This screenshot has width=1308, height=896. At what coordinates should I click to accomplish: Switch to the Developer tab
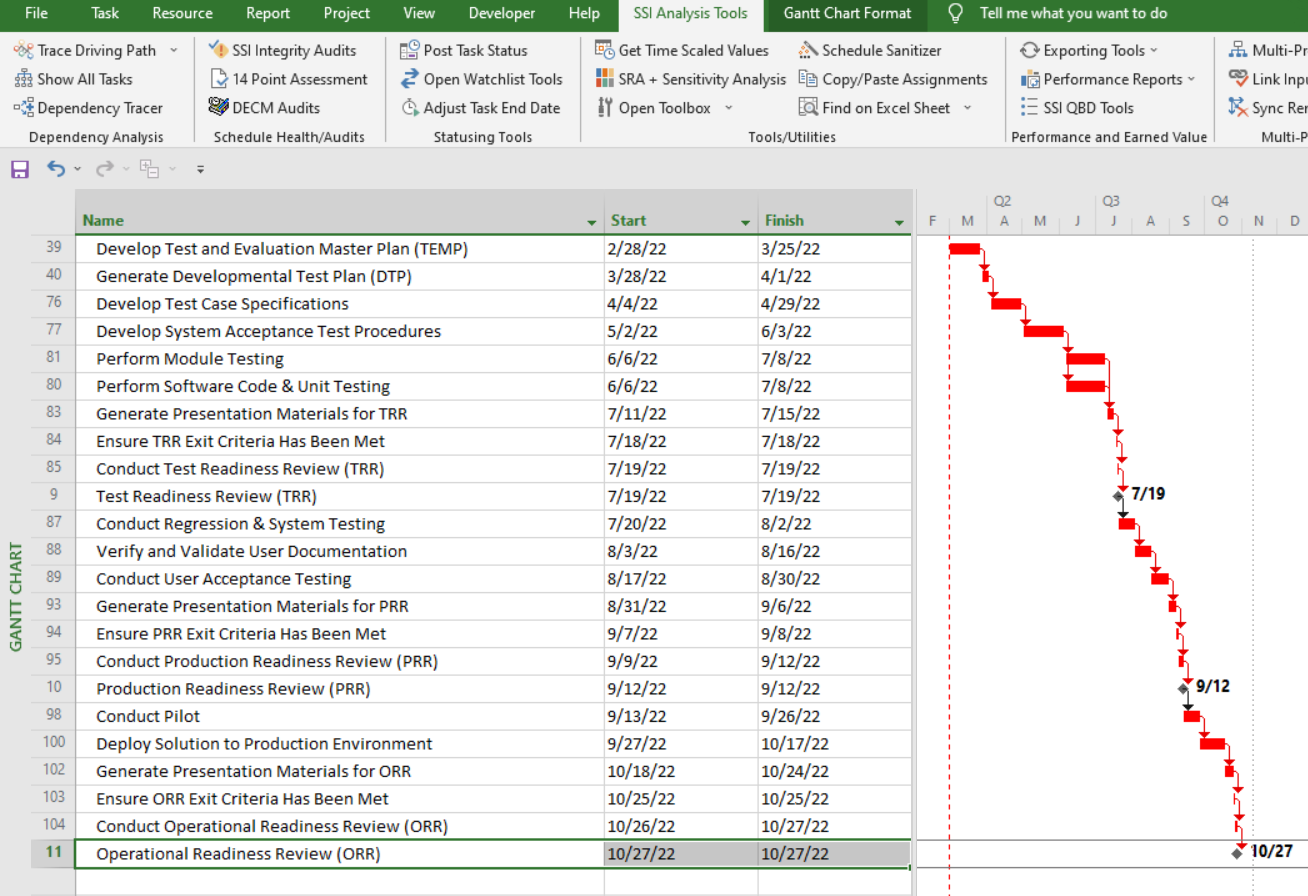click(x=502, y=13)
